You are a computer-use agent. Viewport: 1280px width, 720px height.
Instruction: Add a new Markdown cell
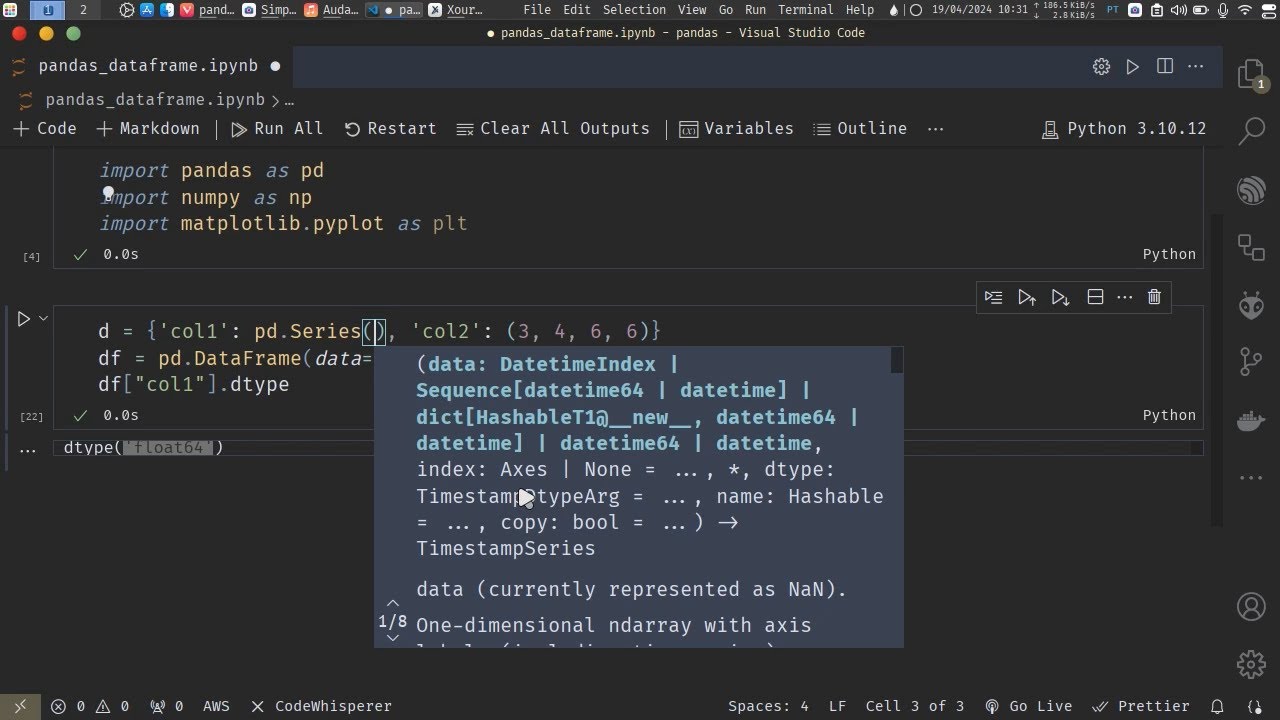coord(148,129)
